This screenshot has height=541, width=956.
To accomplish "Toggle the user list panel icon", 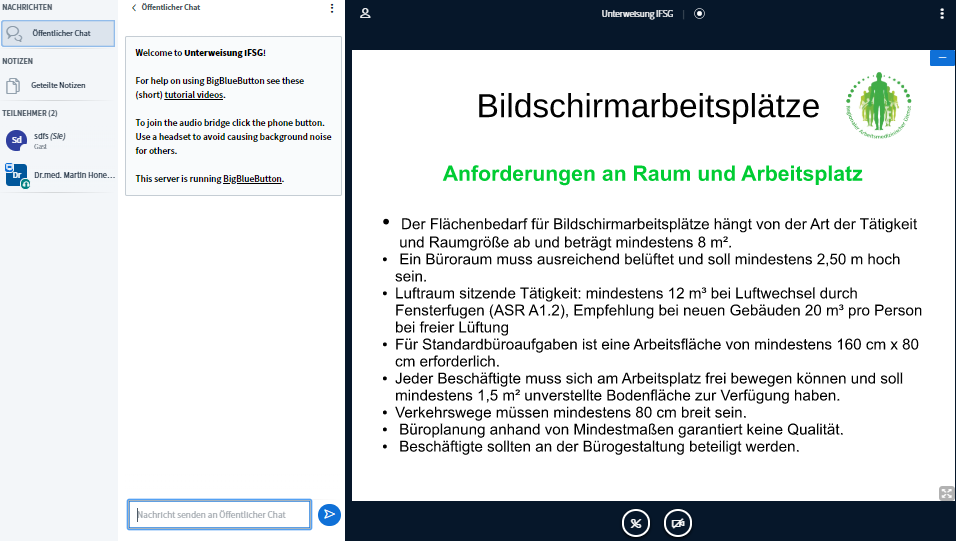I will coord(365,13).
